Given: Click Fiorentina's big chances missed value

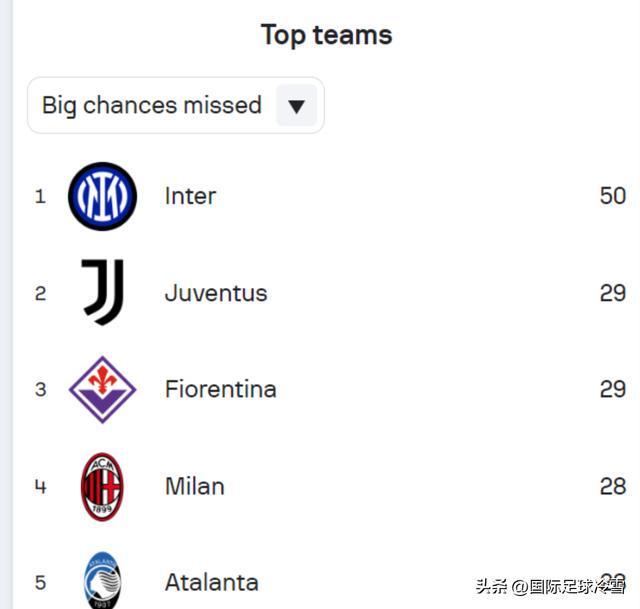Looking at the screenshot, I should click(x=612, y=389).
